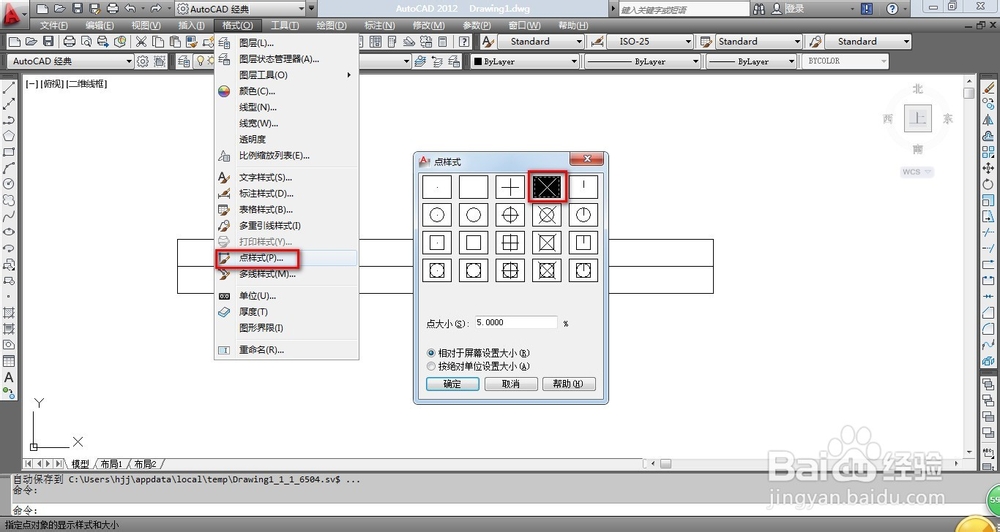
Task: Click Exchange exclamation icon in title bar
Action: coord(867,9)
